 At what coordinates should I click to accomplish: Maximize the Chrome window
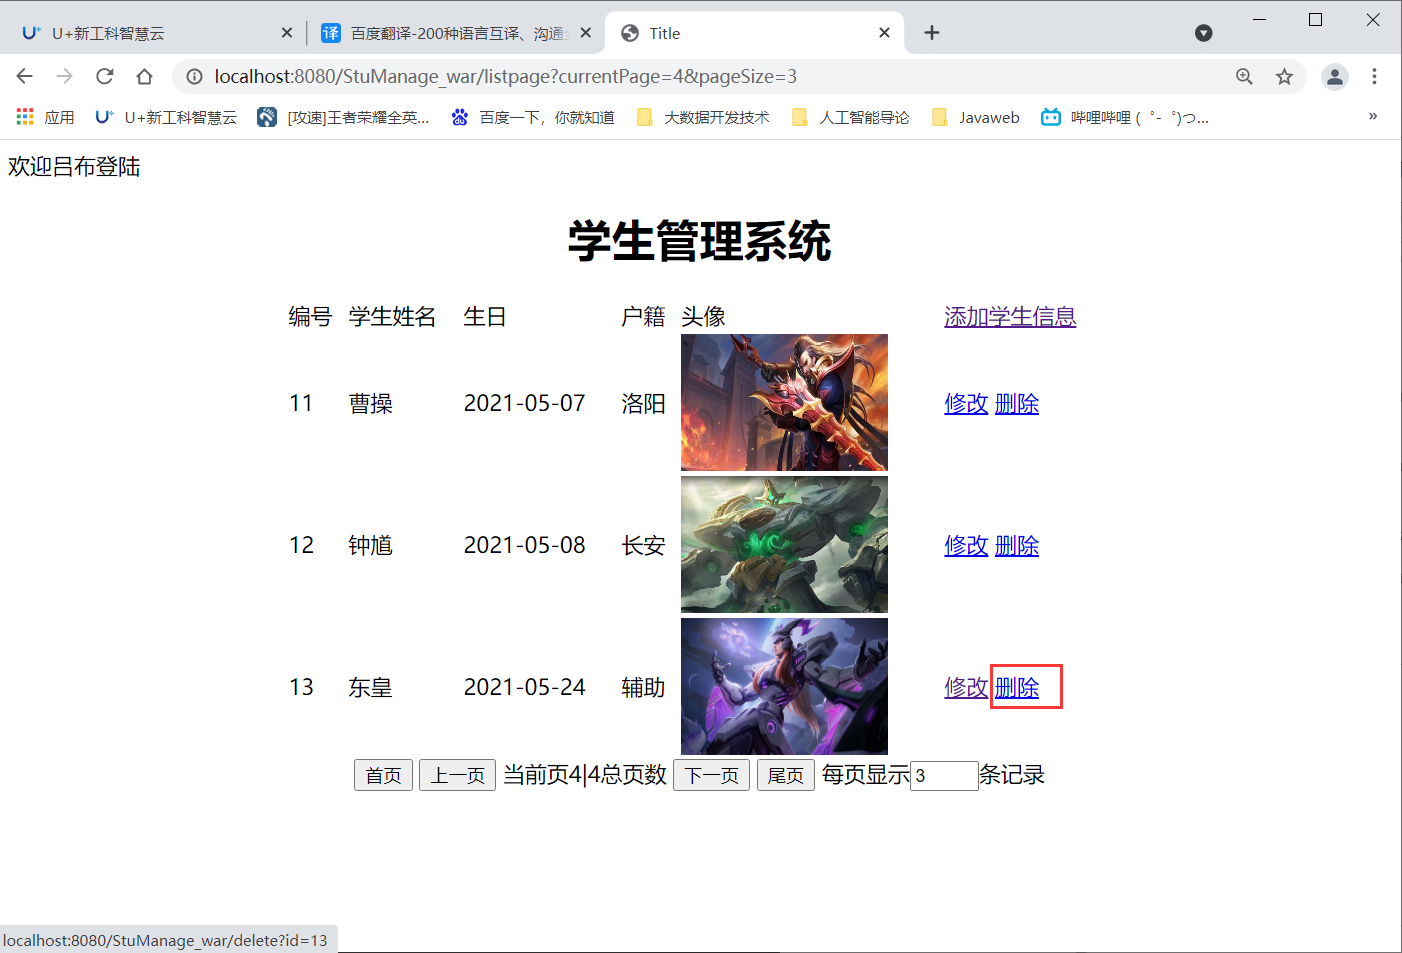coord(1316,20)
